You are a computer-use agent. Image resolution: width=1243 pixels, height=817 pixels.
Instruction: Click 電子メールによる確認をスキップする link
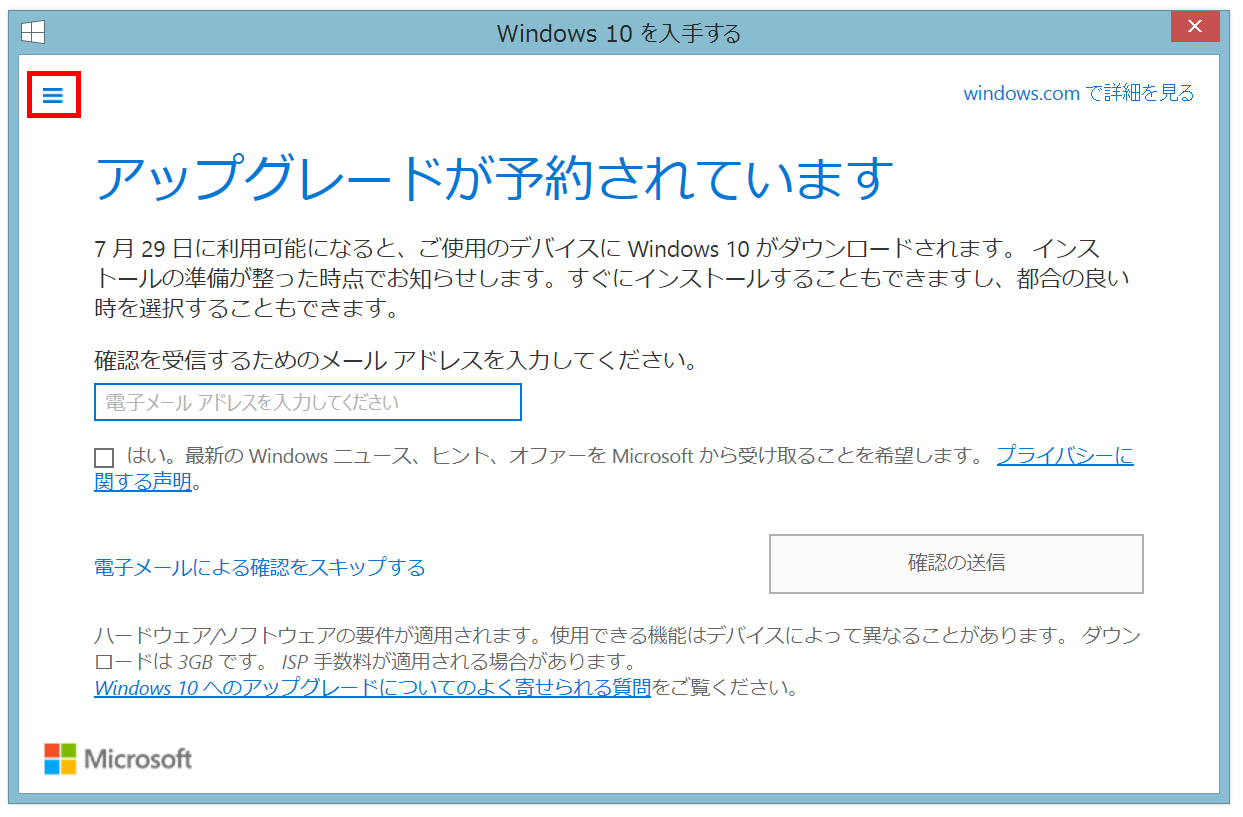(x=260, y=567)
